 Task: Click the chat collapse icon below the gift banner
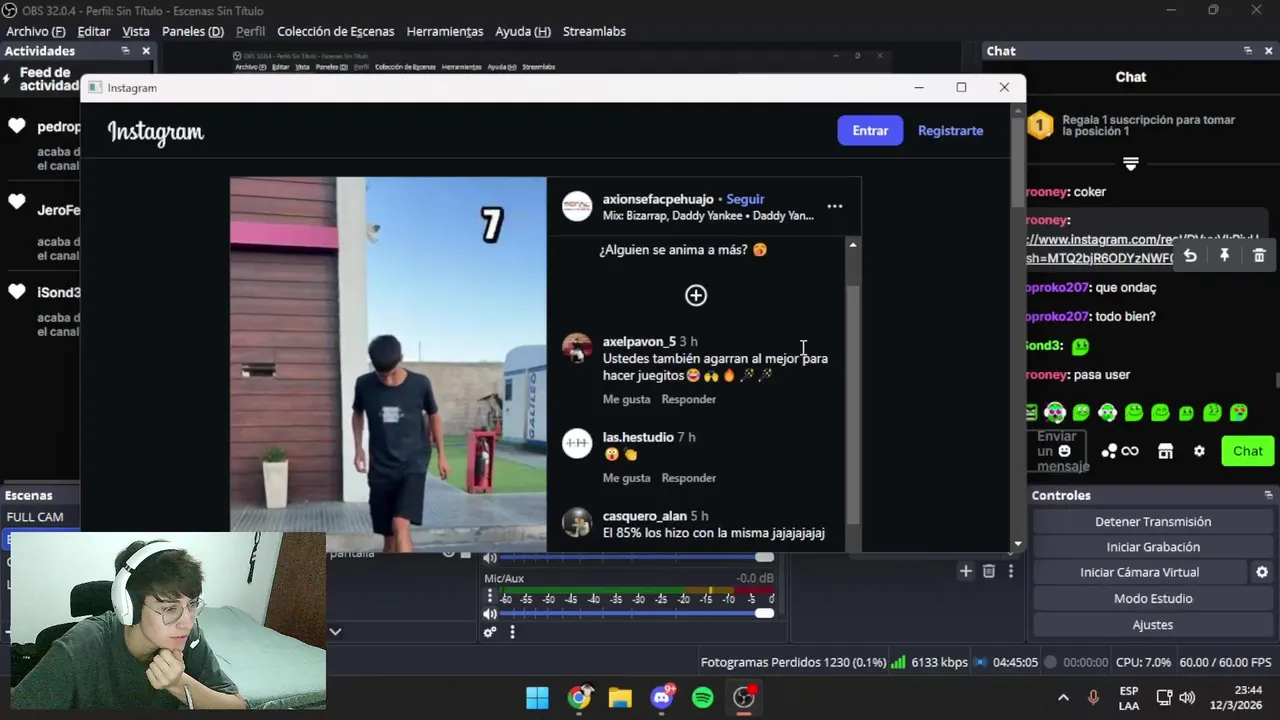(x=1131, y=163)
